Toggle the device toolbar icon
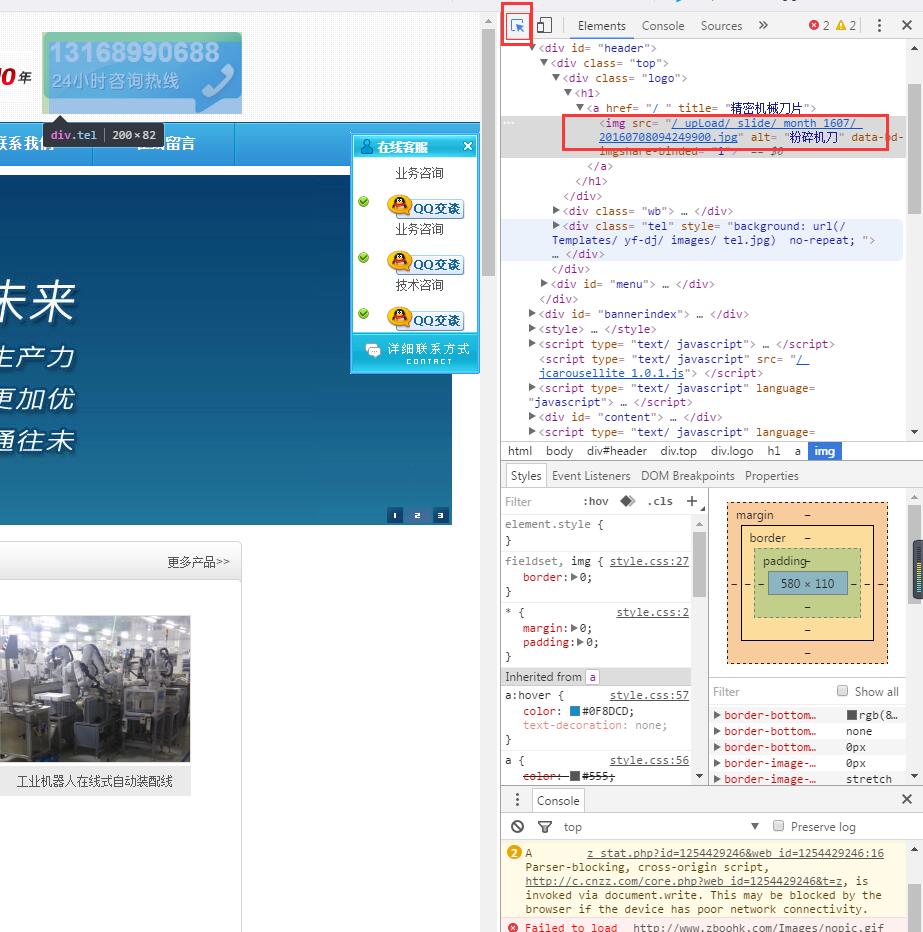This screenshot has height=932, width=923. pyautogui.click(x=544, y=26)
